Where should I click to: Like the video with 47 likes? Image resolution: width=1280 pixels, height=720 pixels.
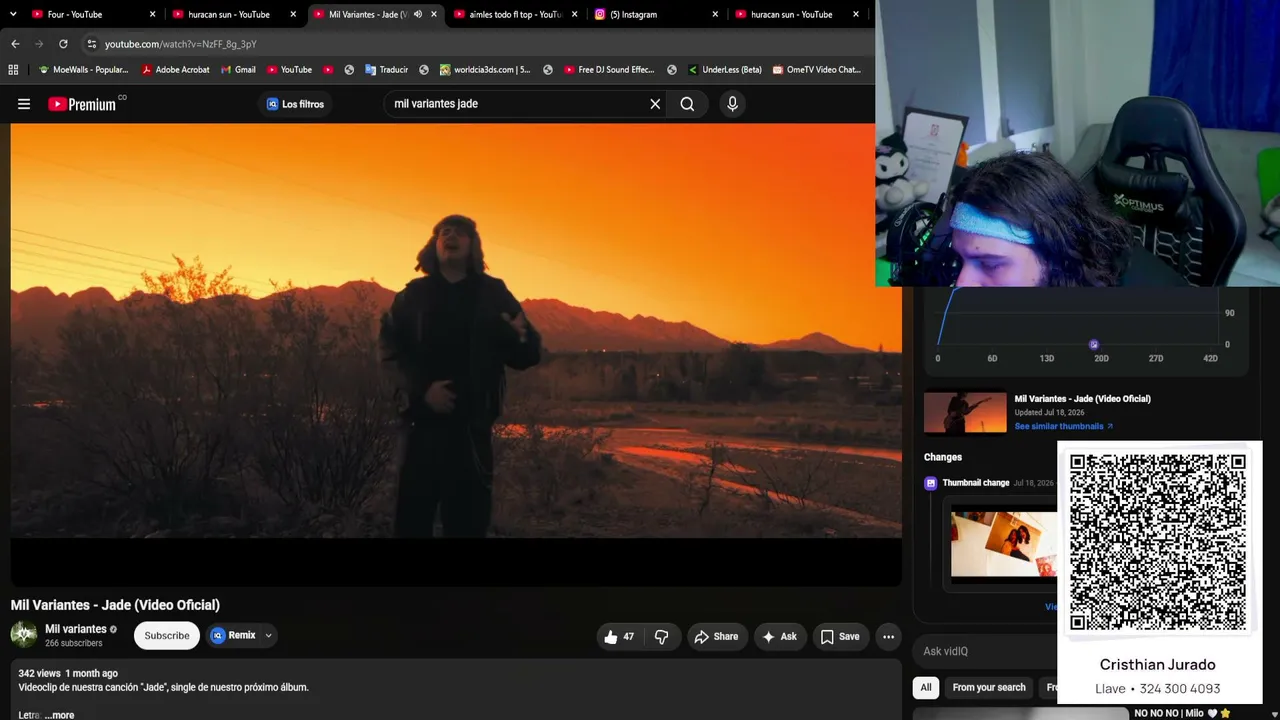[619, 636]
